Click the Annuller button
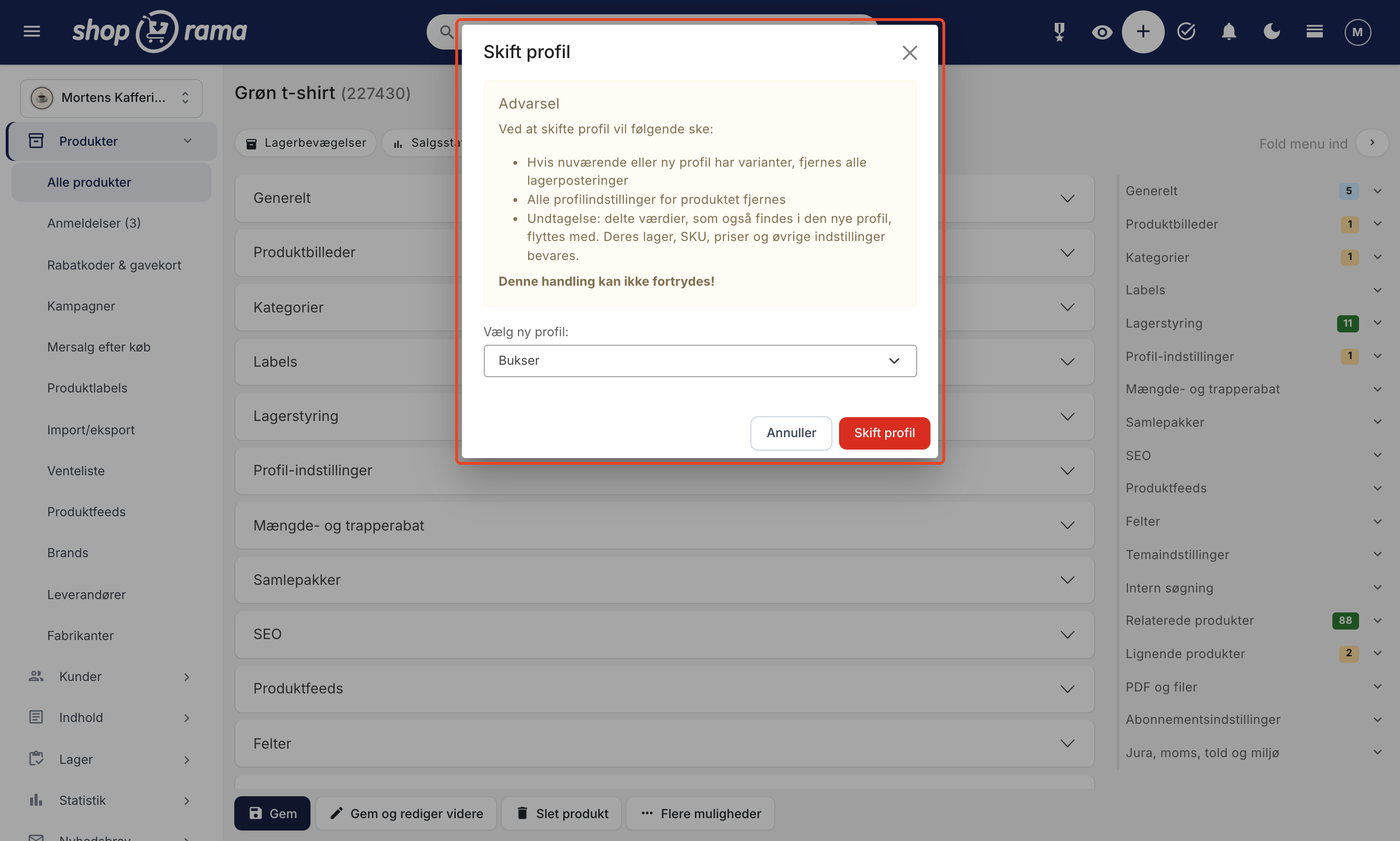The width and height of the screenshot is (1400, 841). tap(791, 433)
